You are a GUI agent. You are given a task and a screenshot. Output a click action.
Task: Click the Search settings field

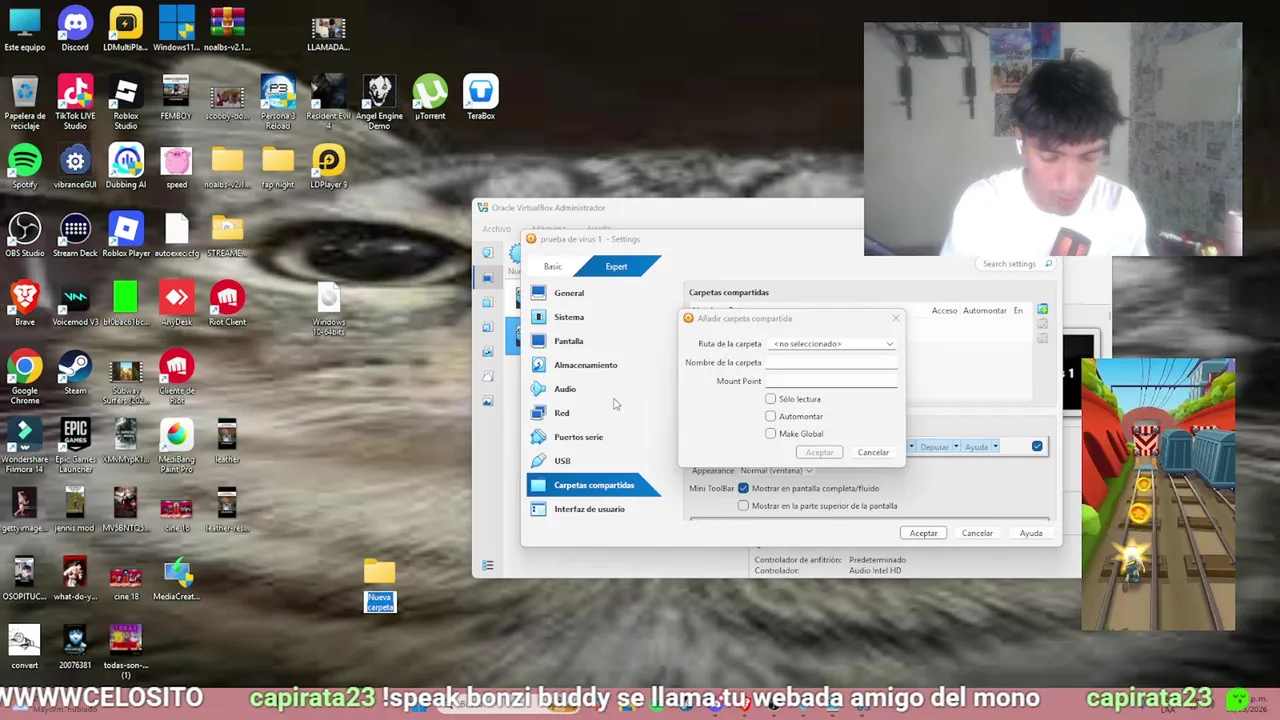pos(1016,264)
